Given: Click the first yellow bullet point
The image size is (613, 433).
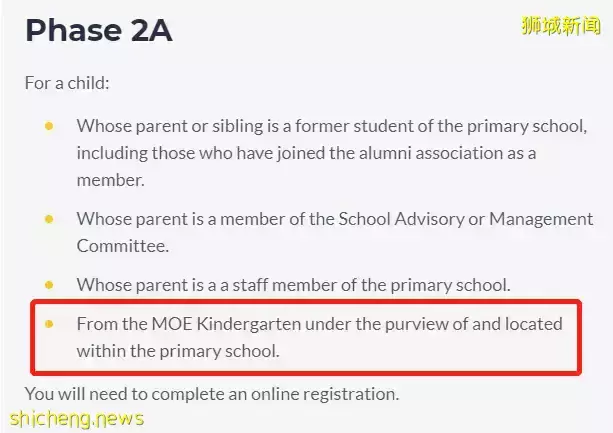Looking at the screenshot, I should 49,126.
